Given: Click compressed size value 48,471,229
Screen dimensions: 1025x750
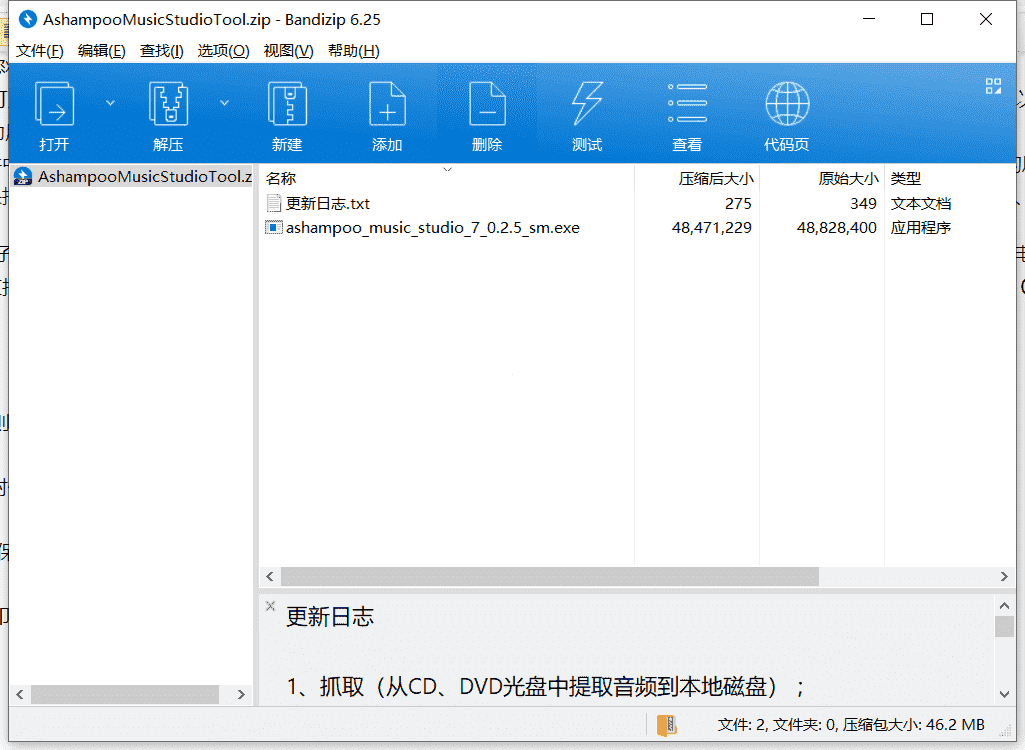Looking at the screenshot, I should pyautogui.click(x=711, y=228).
